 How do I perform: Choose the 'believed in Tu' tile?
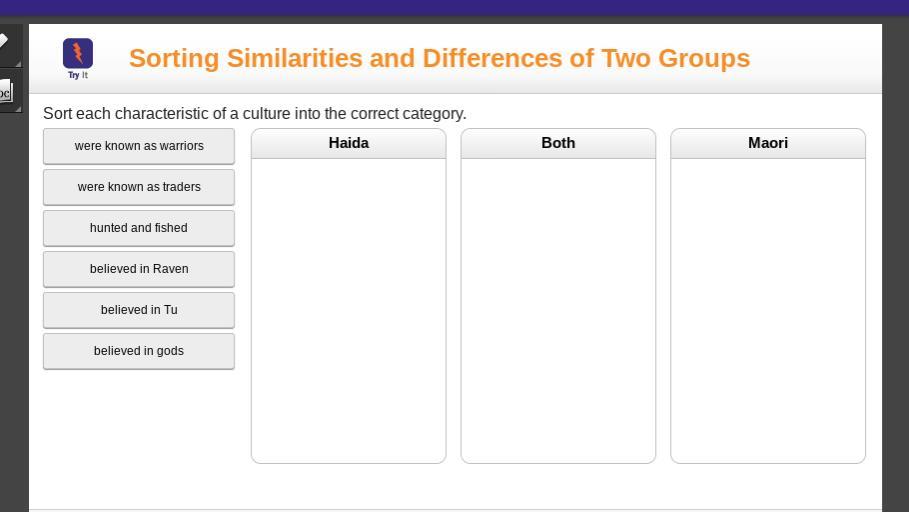pos(139,310)
